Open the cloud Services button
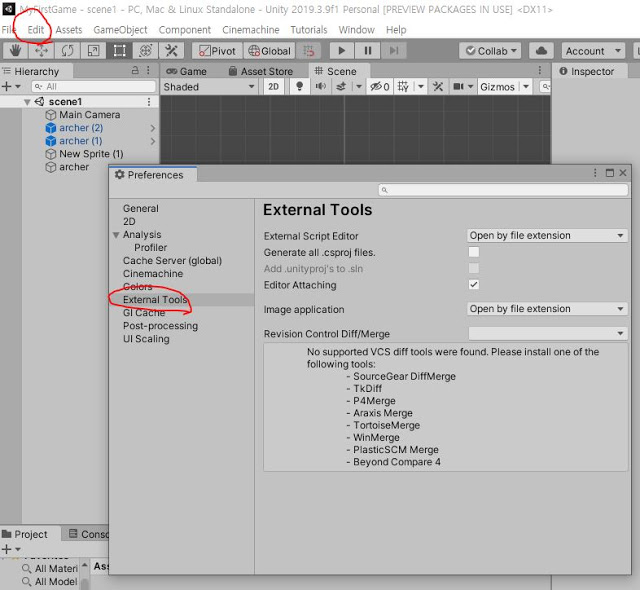The height and width of the screenshot is (590, 640). coord(541,51)
